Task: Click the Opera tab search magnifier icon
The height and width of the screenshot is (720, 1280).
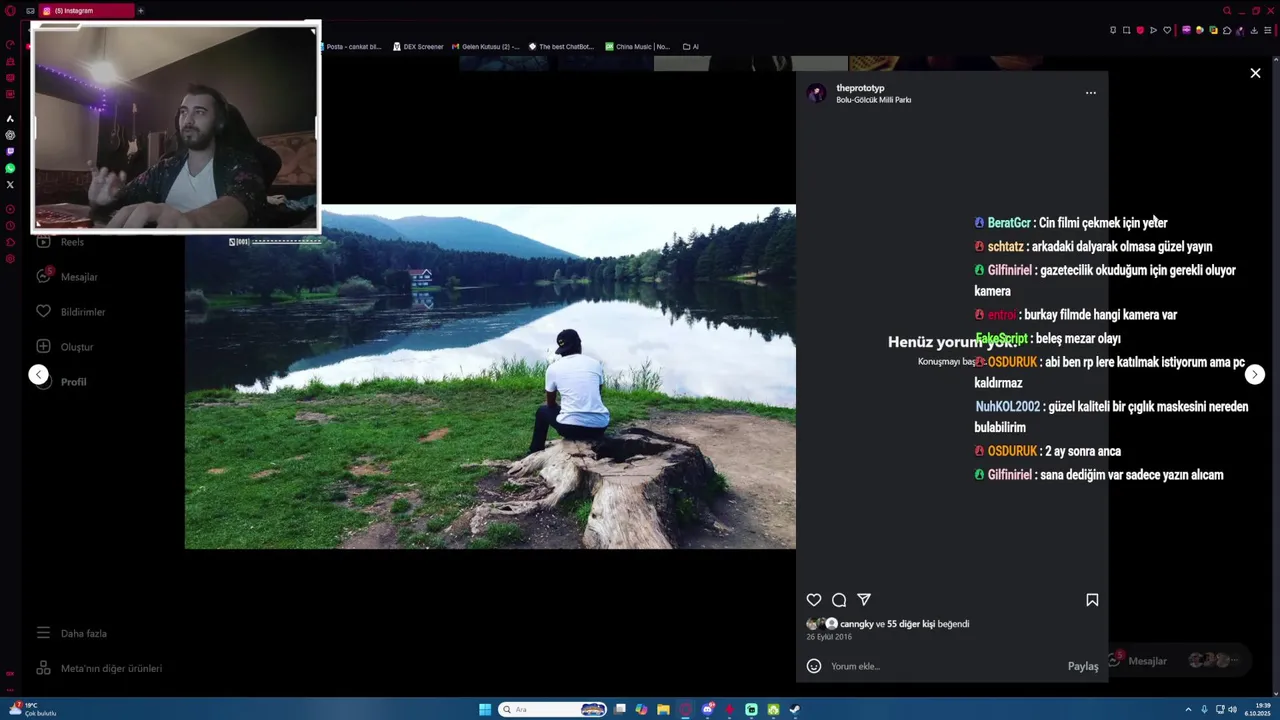Action: [x=1227, y=11]
